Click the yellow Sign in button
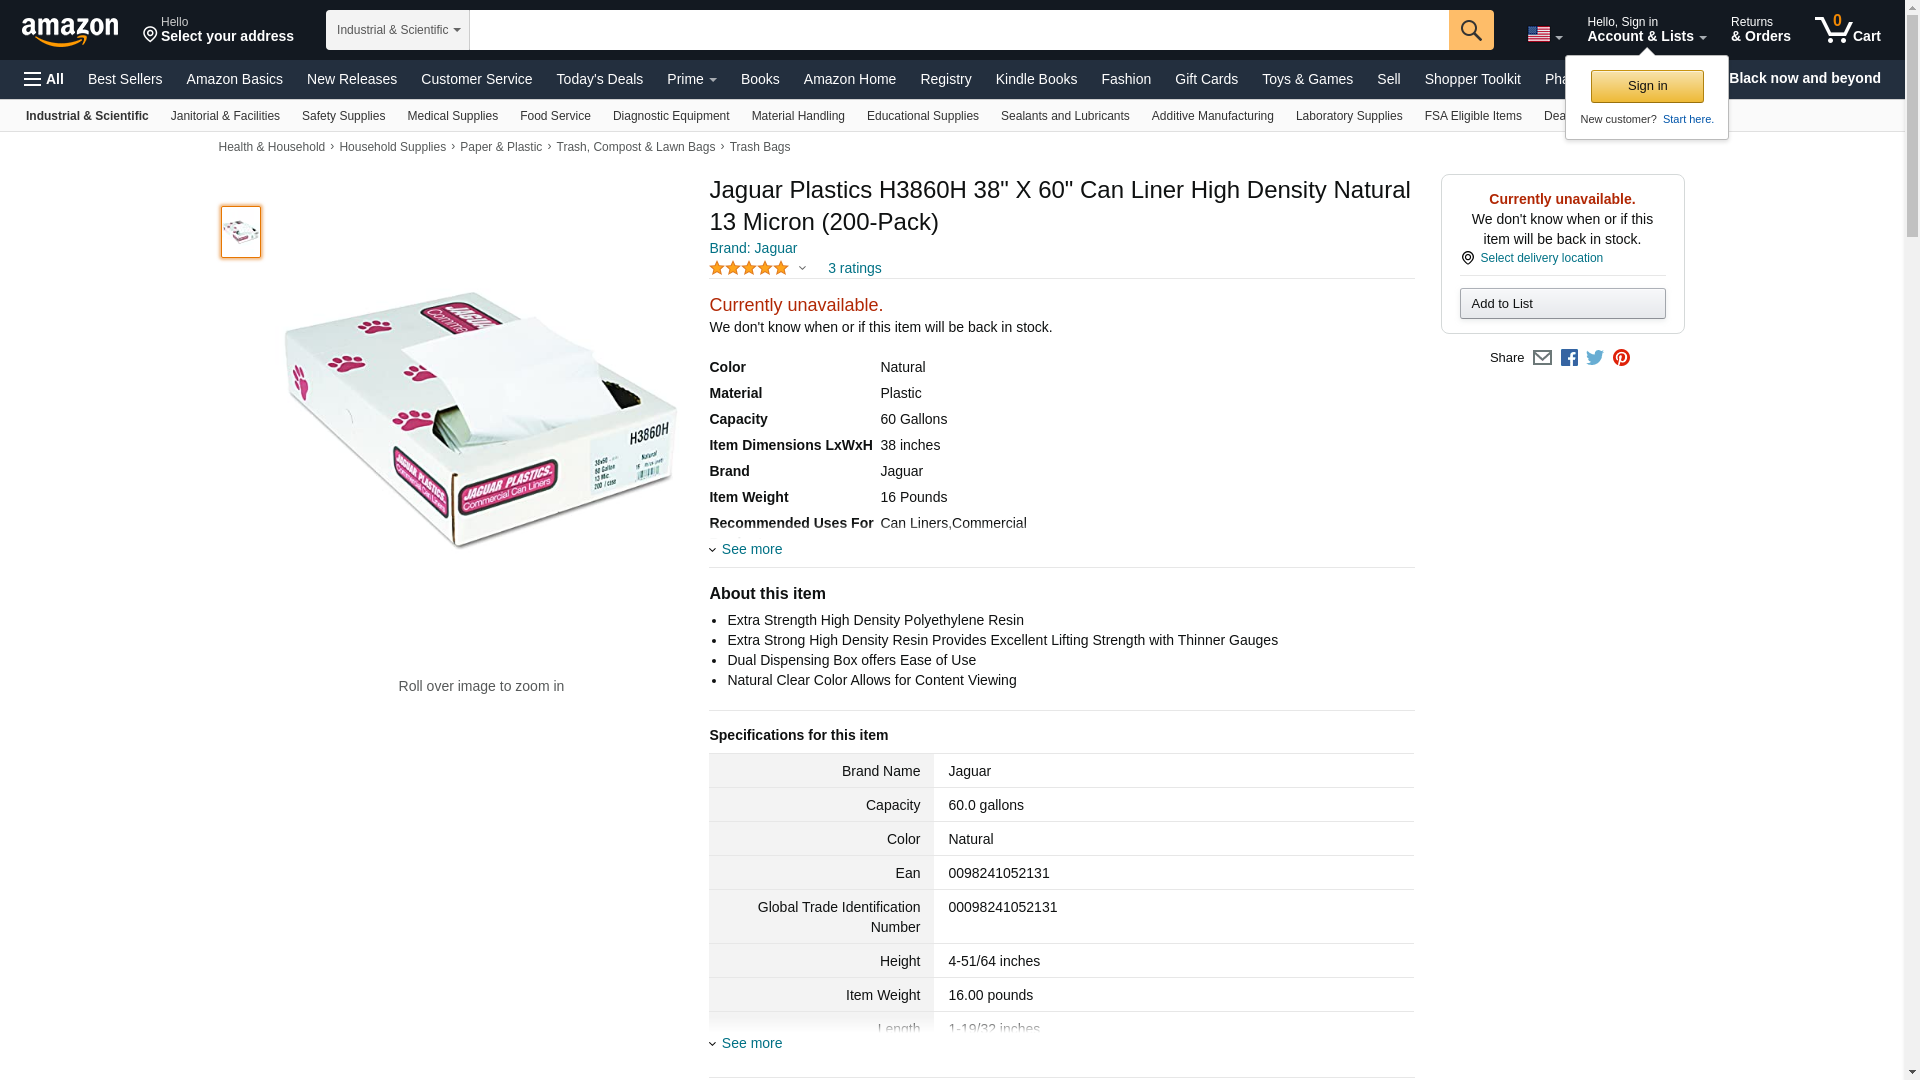This screenshot has height=1080, width=1920. pos(1646,86)
